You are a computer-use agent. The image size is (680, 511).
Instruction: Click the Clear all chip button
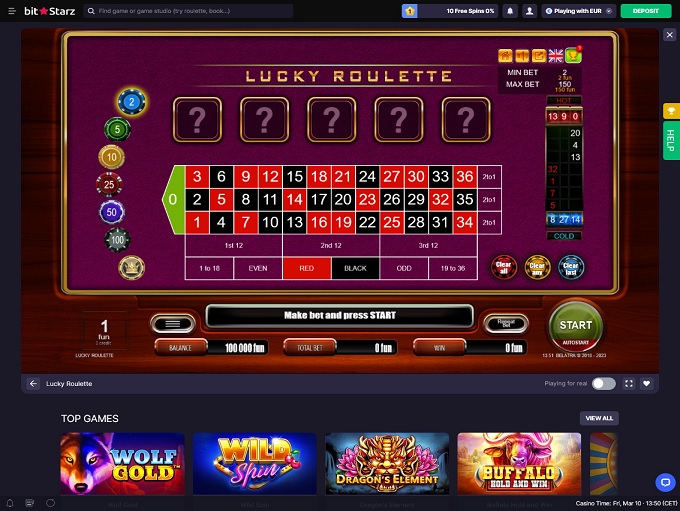[503, 267]
